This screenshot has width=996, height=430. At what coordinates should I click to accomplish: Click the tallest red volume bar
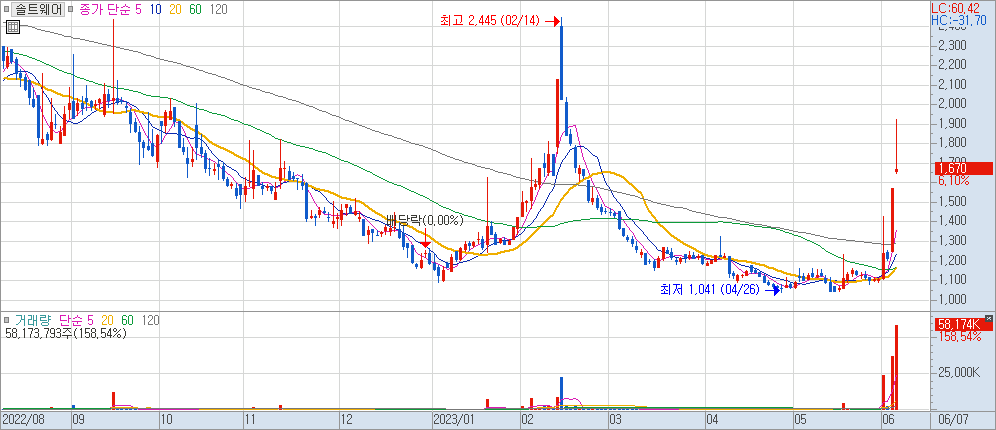tap(897, 366)
